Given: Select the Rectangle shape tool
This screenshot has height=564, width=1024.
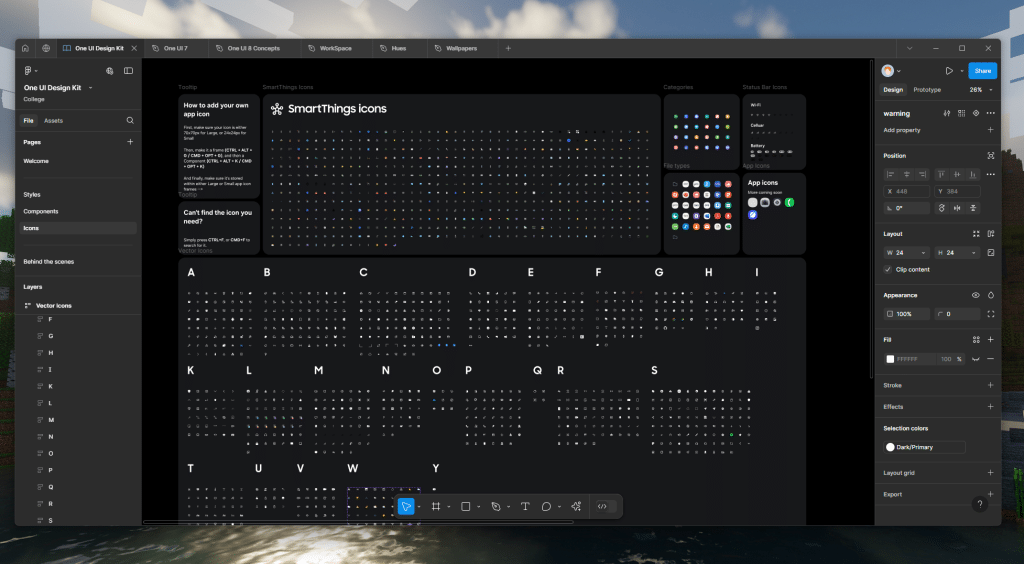Looking at the screenshot, I should (x=466, y=507).
